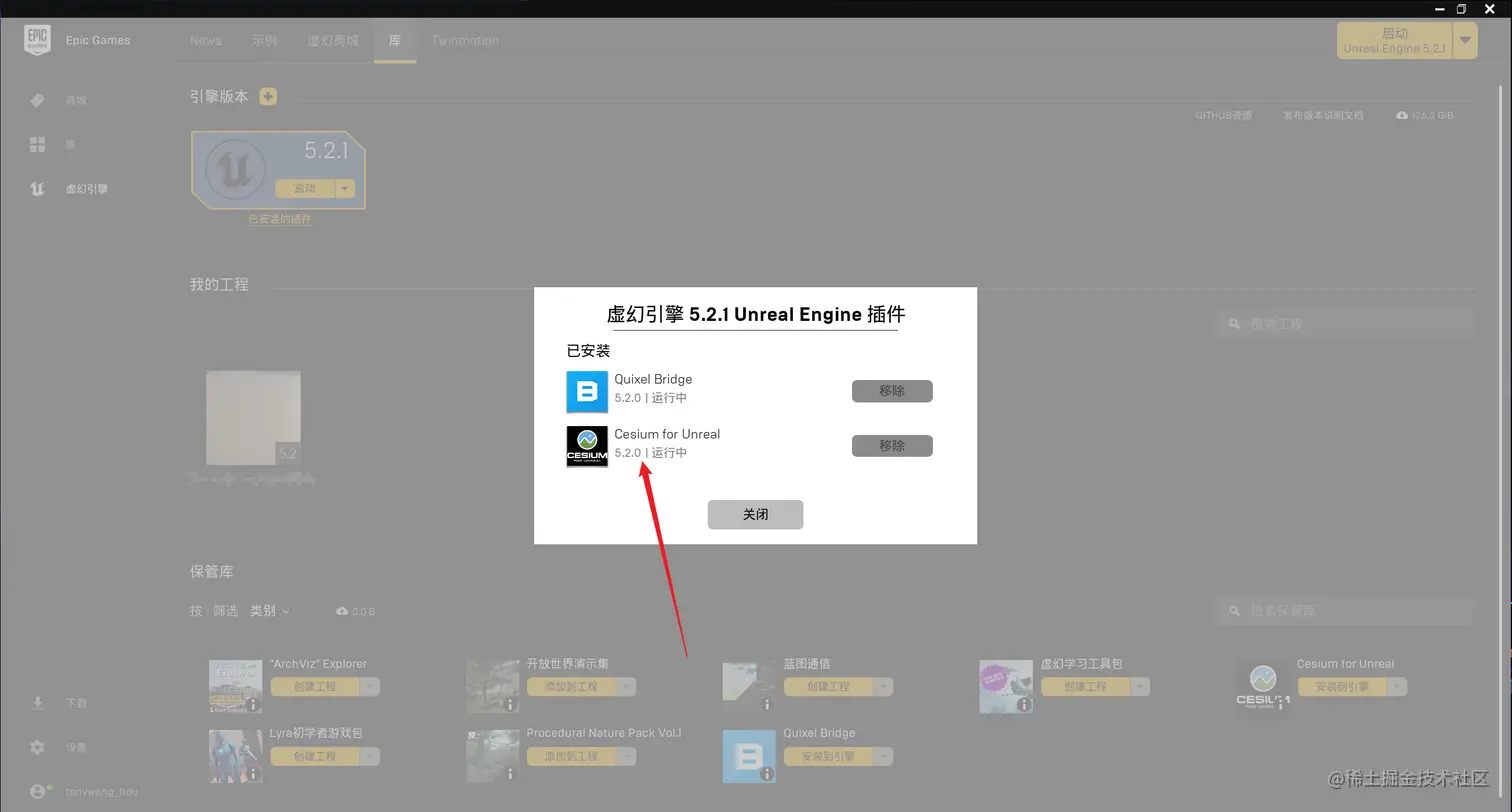The image size is (1512, 812).
Task: Remove the Quixel Bridge plugin
Action: (892, 391)
